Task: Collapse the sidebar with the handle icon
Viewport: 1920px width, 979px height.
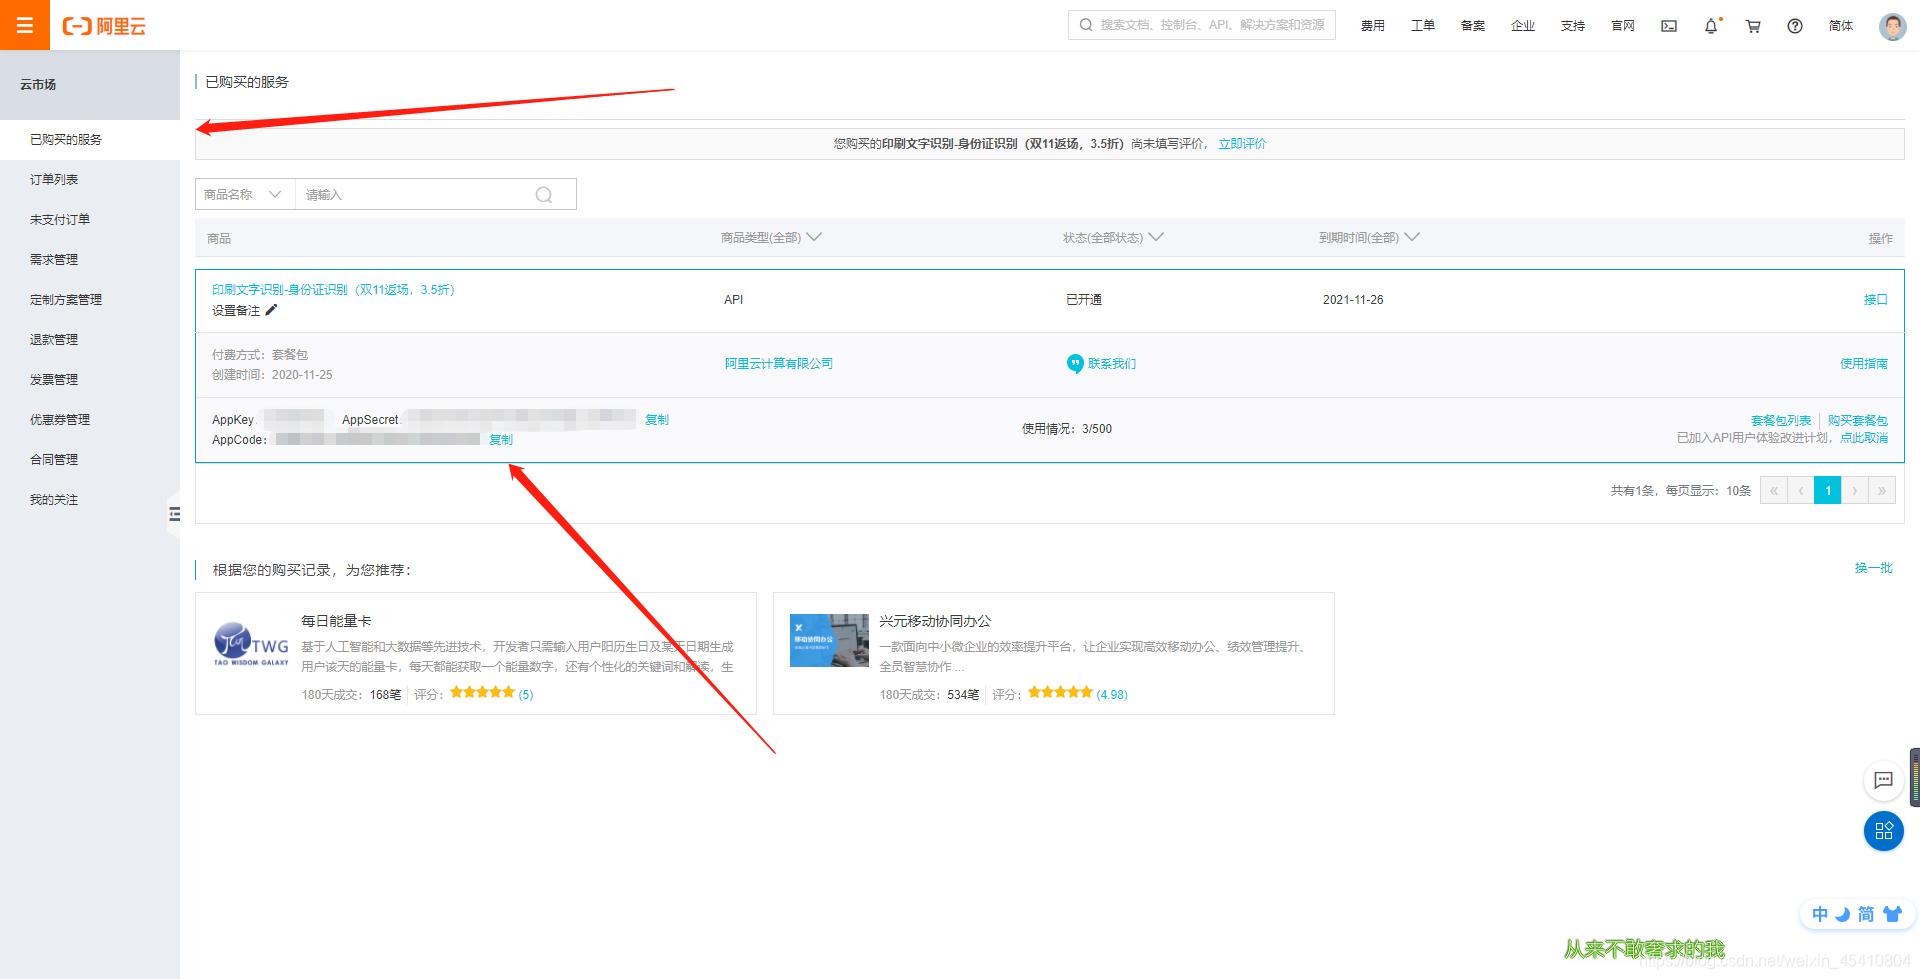Action: (174, 514)
